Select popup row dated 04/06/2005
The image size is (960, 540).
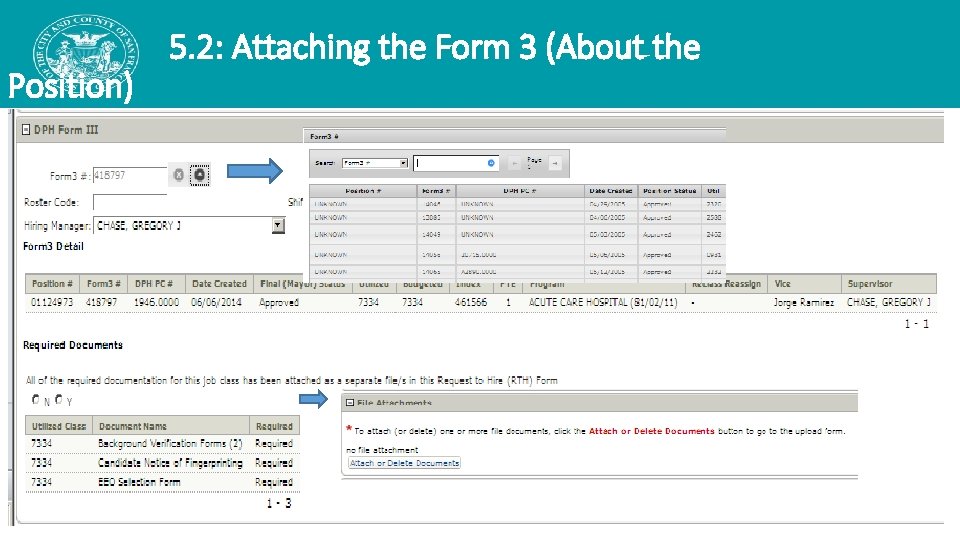[517, 217]
